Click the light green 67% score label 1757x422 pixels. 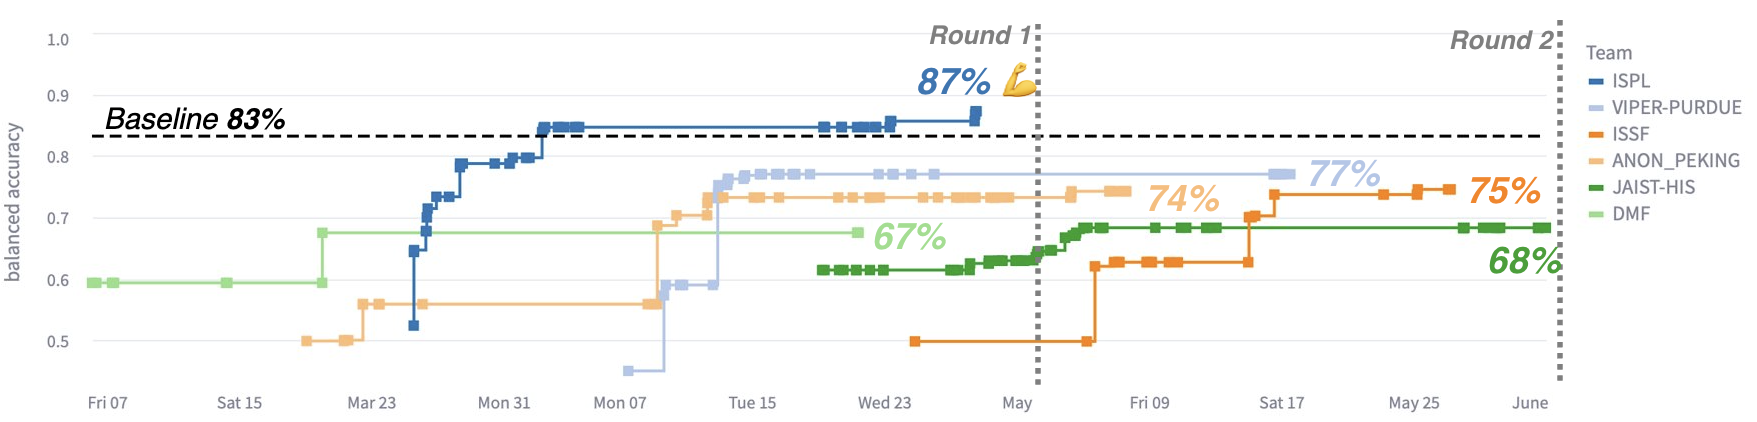point(909,237)
